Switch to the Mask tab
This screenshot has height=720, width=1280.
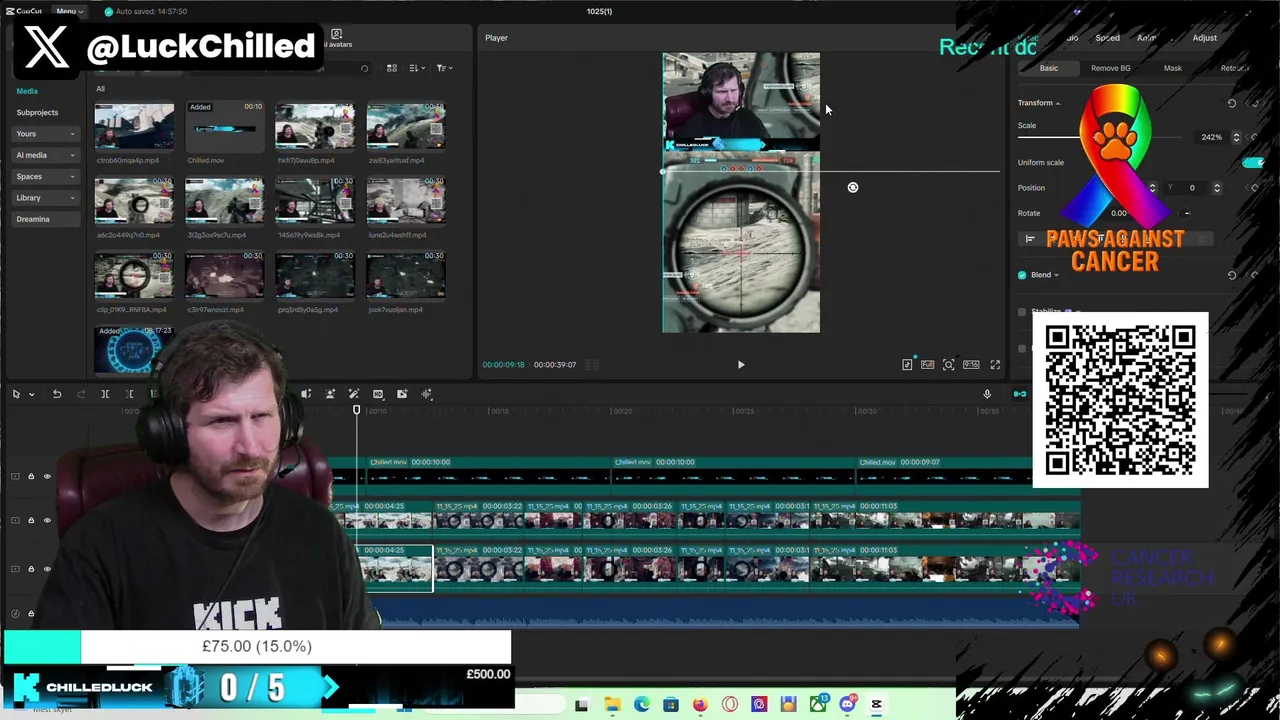click(x=1172, y=68)
